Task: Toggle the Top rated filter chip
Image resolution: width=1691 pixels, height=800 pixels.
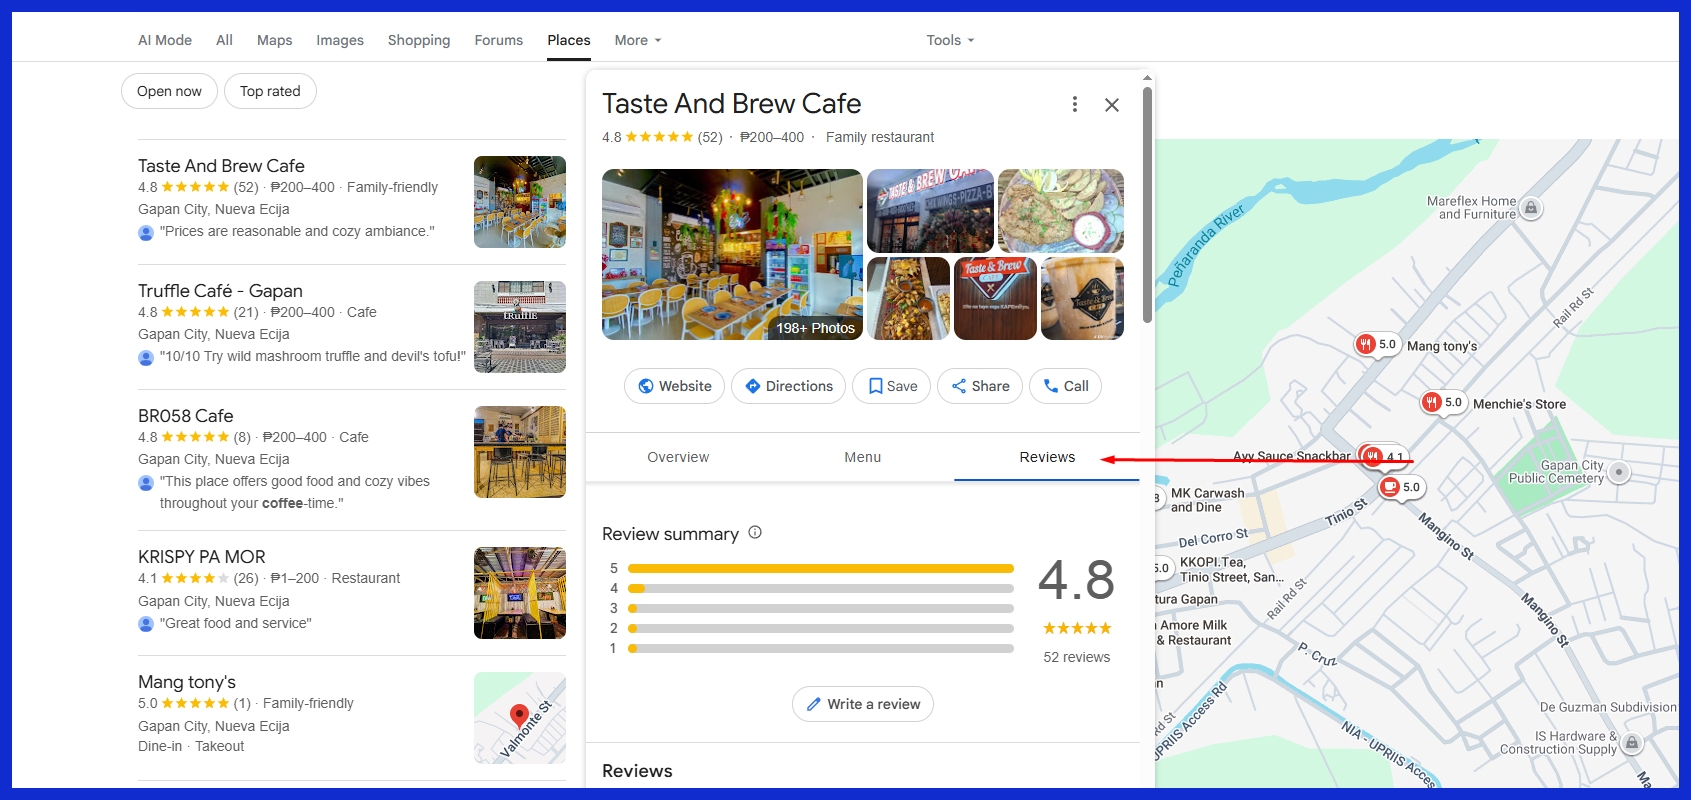Action: [270, 91]
